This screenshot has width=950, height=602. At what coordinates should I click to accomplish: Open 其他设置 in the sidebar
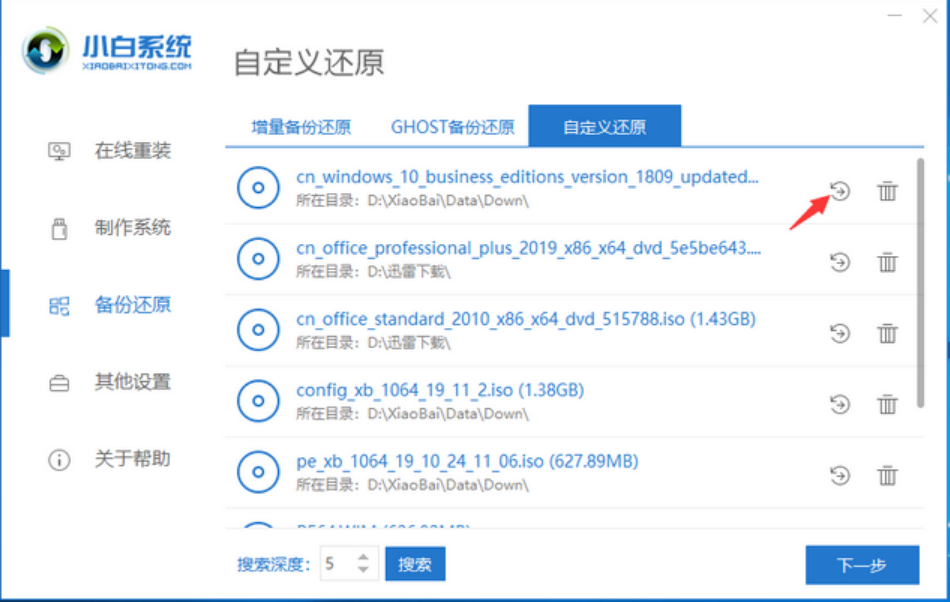(x=132, y=382)
